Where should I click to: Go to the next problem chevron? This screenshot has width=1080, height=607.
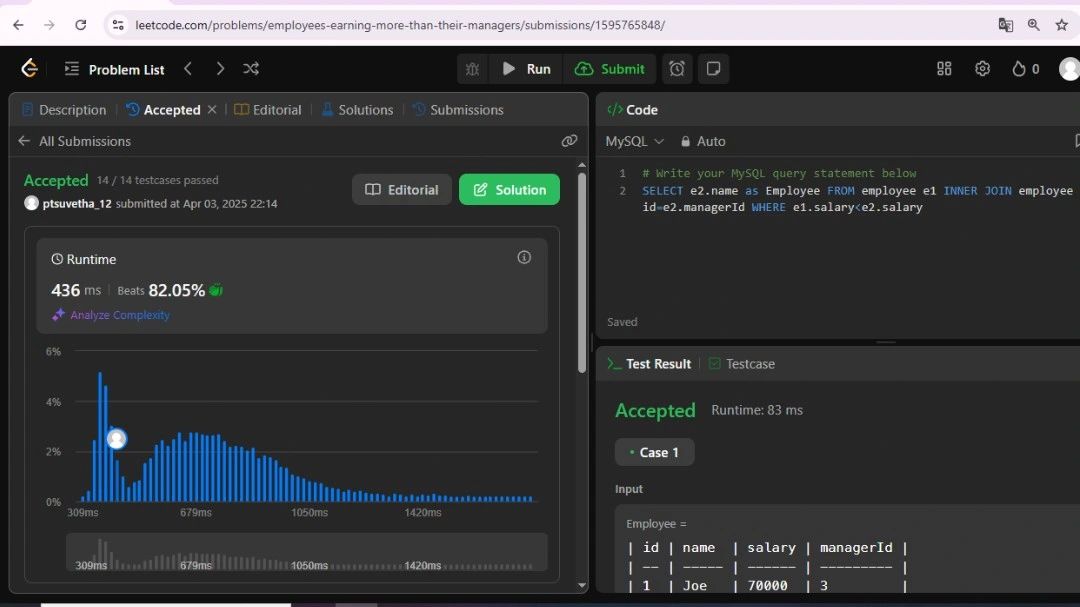click(x=220, y=68)
